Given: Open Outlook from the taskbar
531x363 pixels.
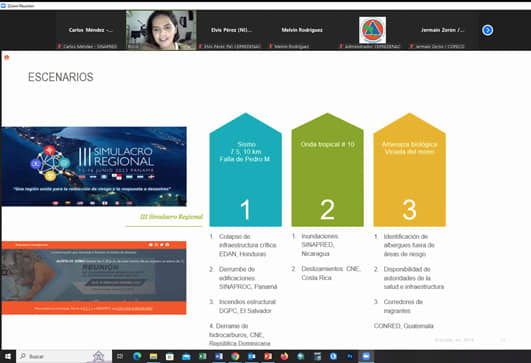Looking at the screenshot, I should pos(252,356).
